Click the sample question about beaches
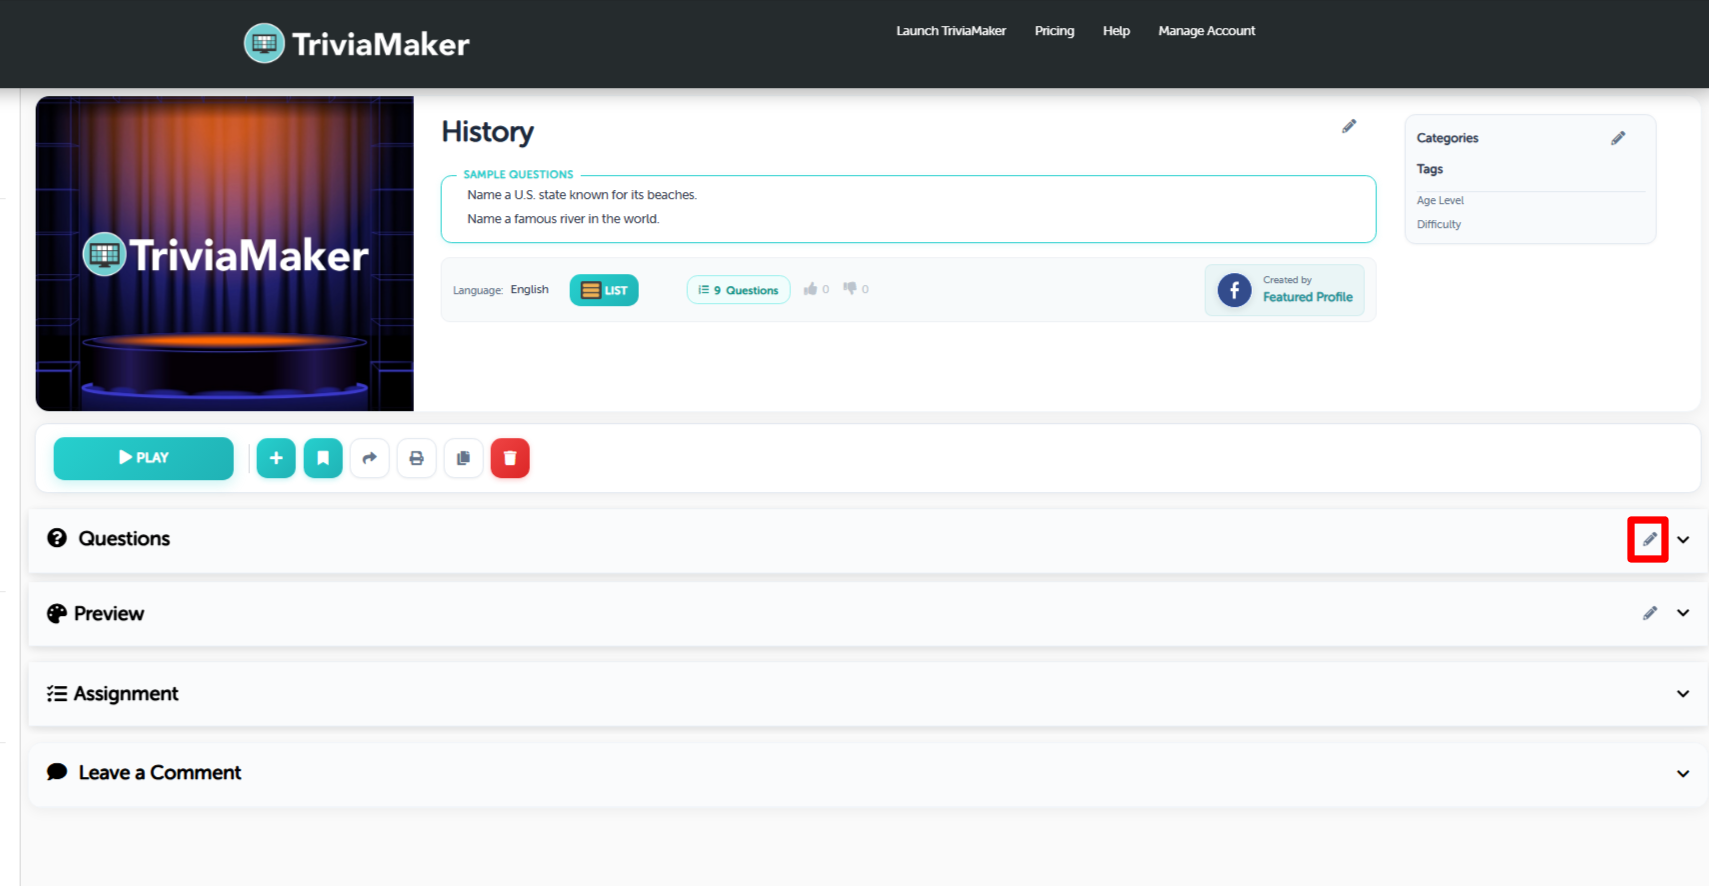This screenshot has width=1709, height=886. point(582,195)
